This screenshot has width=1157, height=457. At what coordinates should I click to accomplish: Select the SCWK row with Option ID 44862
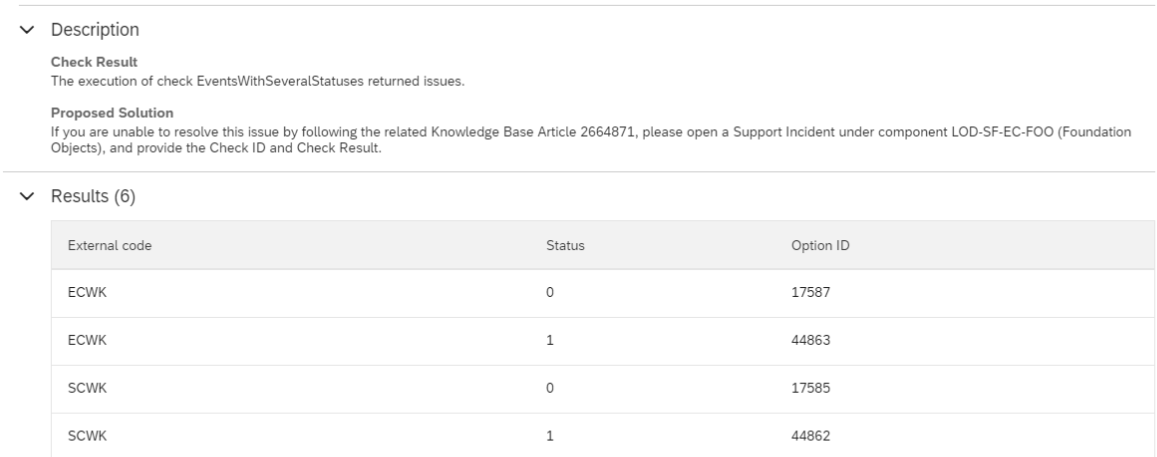pos(603,436)
